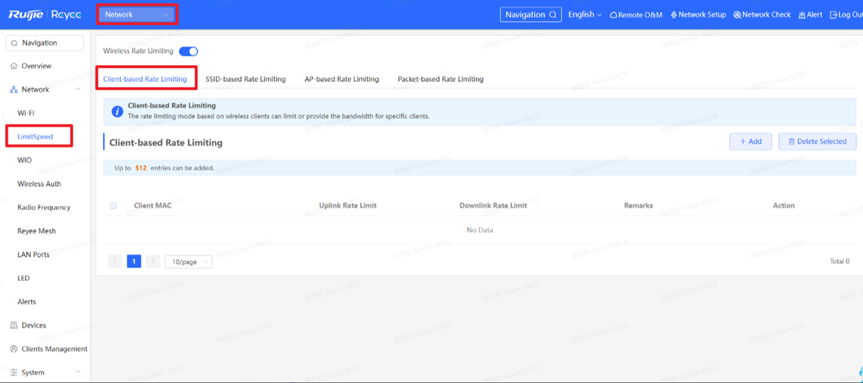This screenshot has width=863, height=383.
Task: Change the 10/page page size dropdown
Action: tap(188, 262)
